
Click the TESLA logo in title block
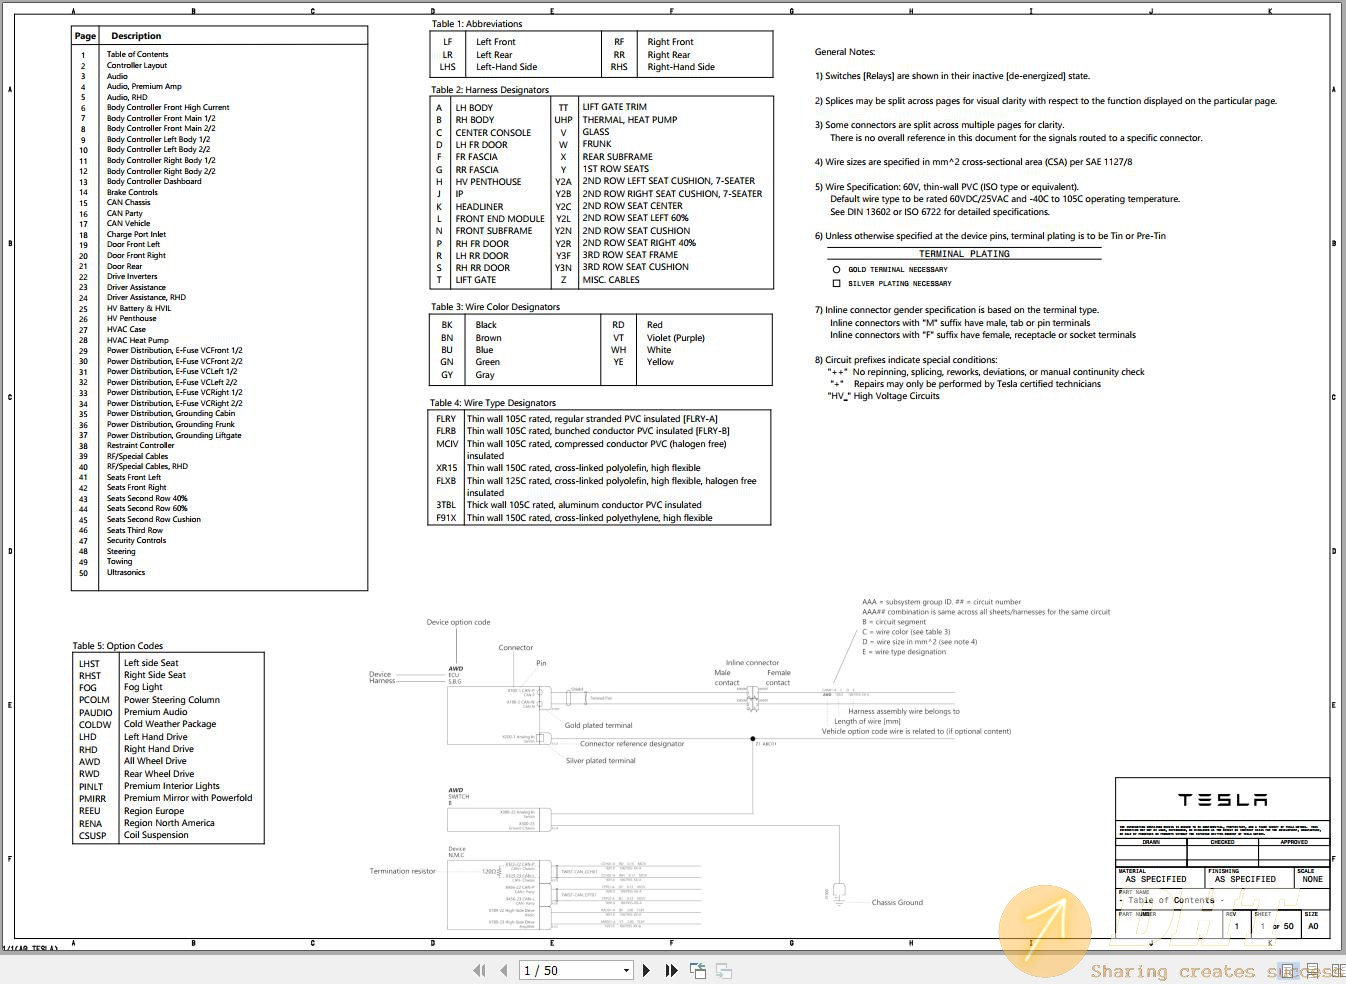click(1222, 800)
